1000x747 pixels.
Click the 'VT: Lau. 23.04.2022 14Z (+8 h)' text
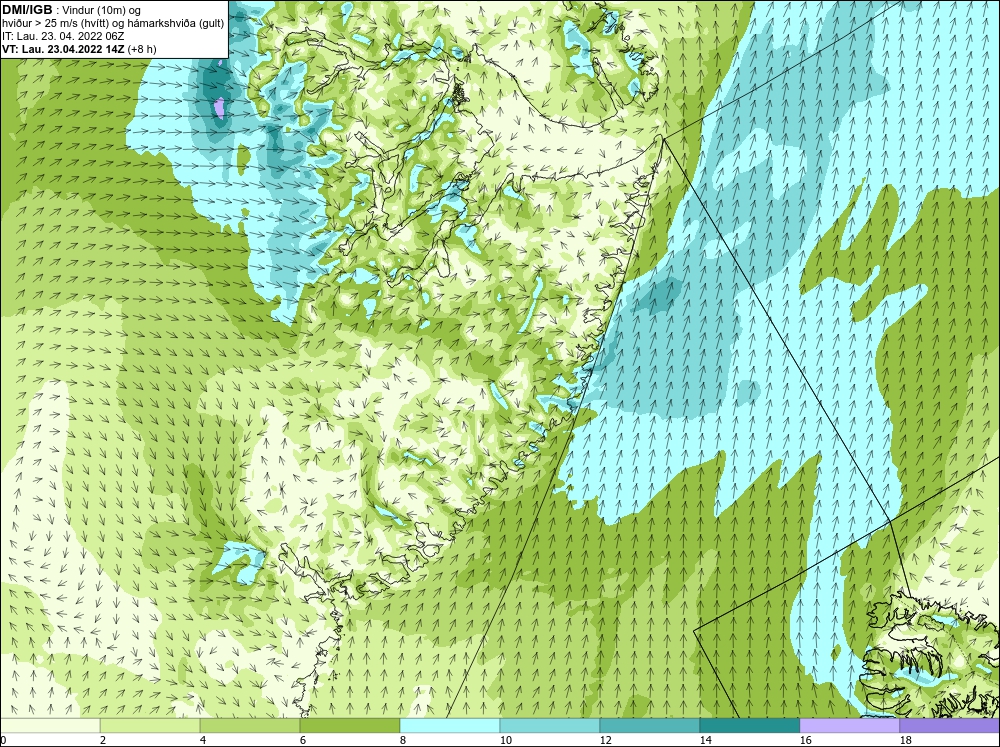click(x=80, y=49)
